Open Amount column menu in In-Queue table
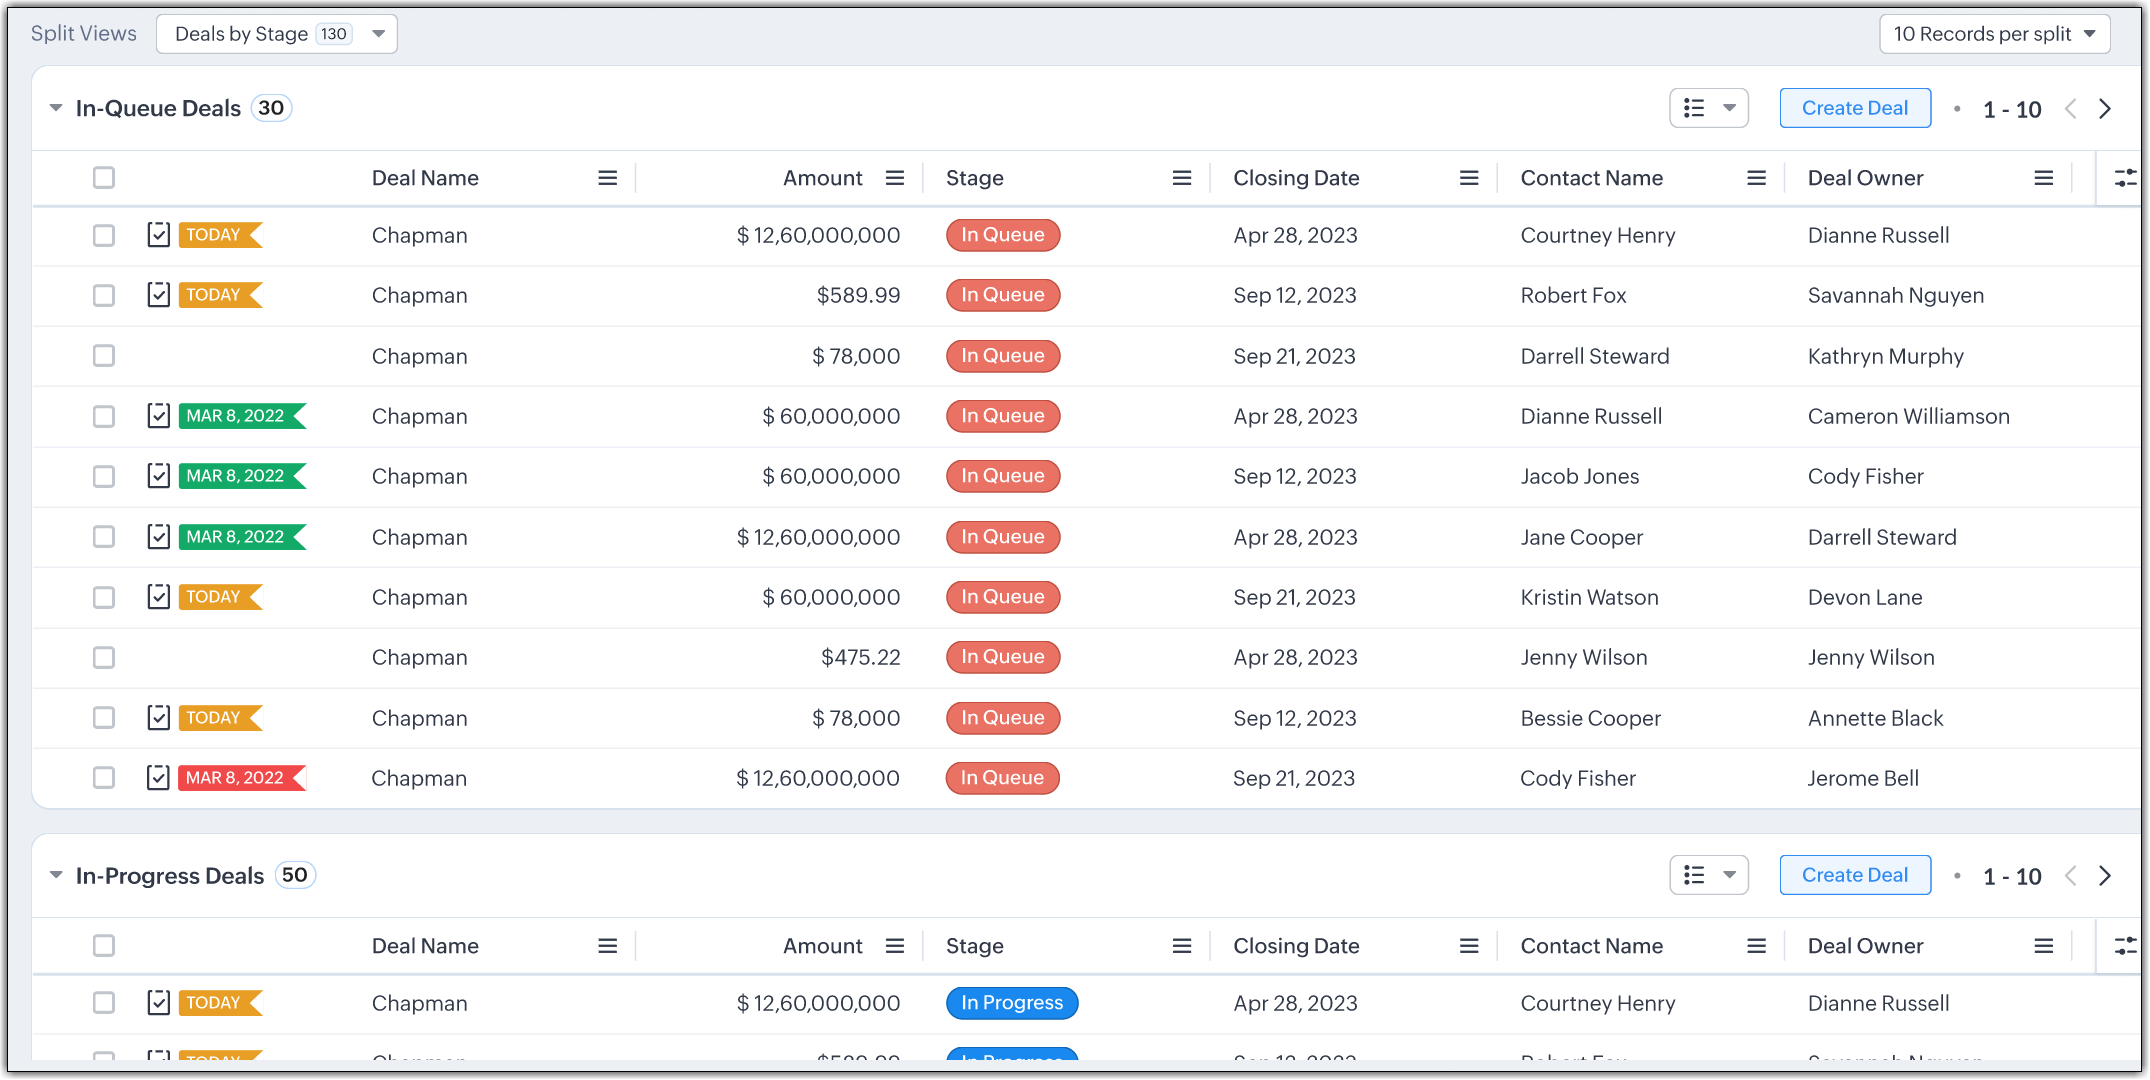The width and height of the screenshot is (2150, 1080). coord(894,178)
